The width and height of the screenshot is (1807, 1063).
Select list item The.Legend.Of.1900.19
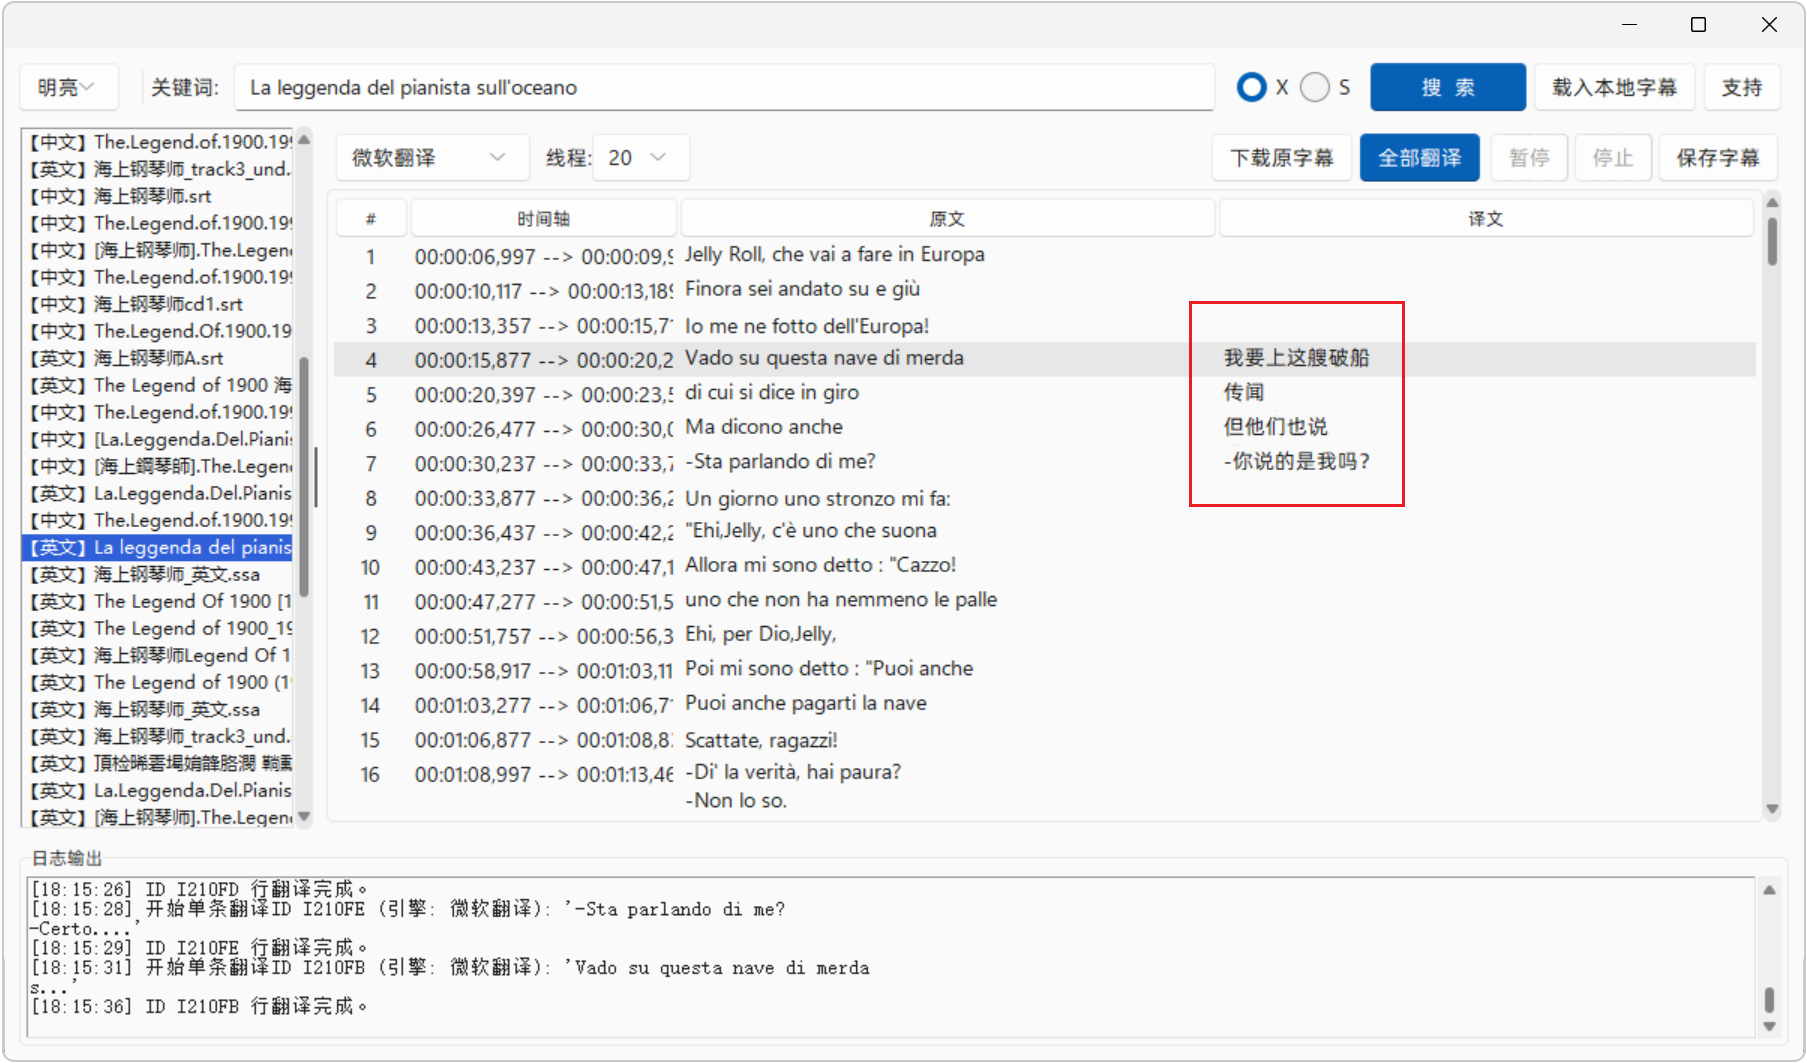tap(158, 331)
